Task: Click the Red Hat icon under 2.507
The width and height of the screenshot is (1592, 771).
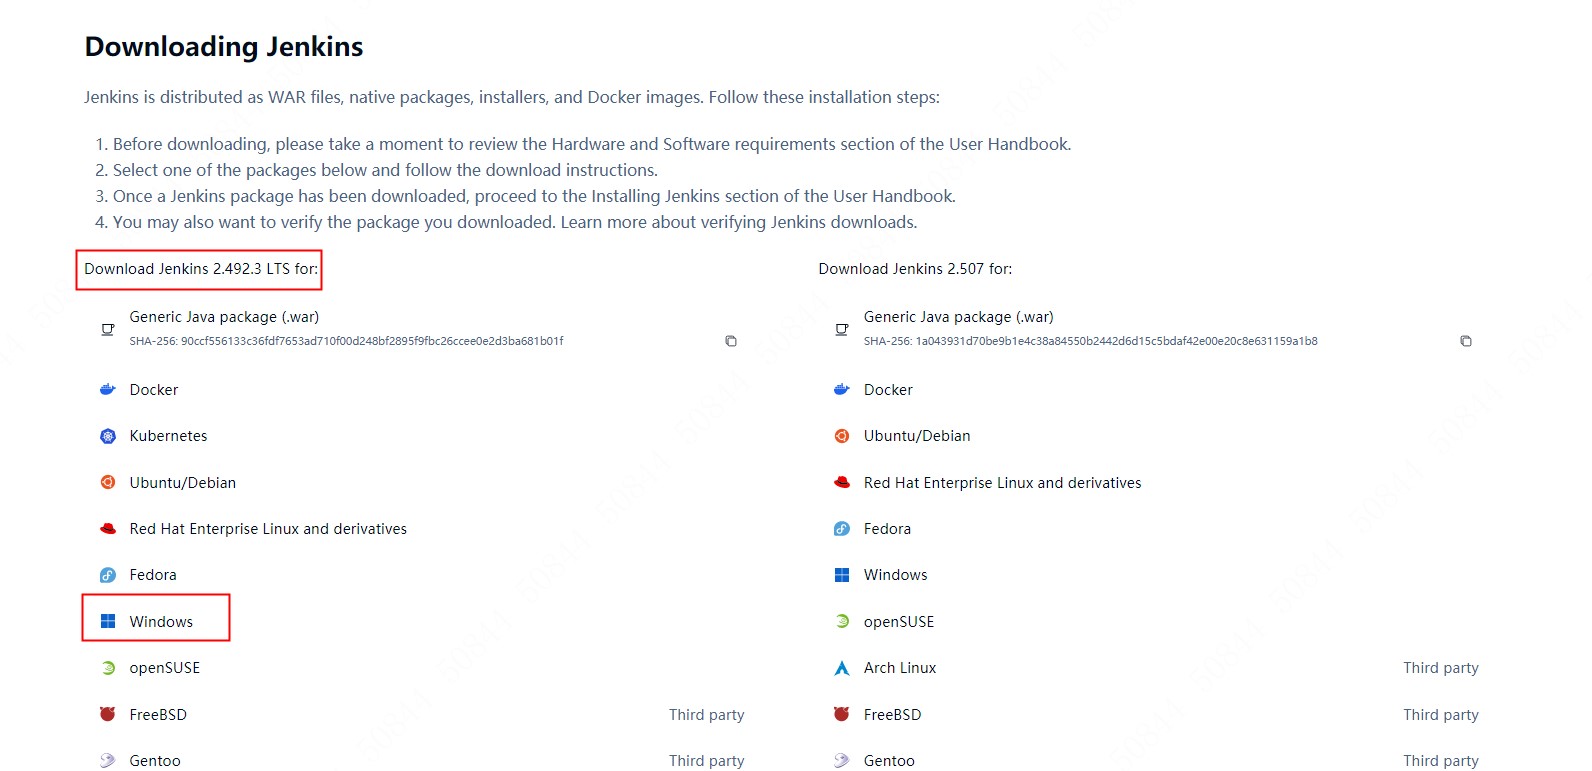Action: click(x=842, y=483)
